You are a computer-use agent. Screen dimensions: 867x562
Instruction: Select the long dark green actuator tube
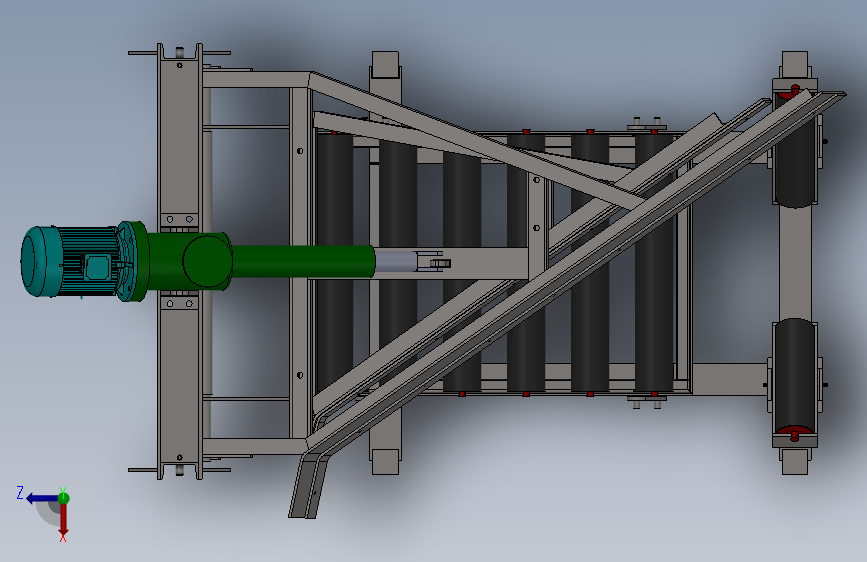point(303,261)
